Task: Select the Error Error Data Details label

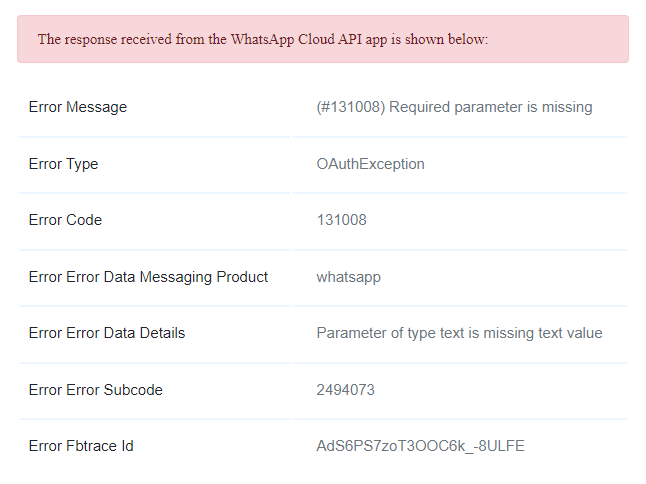Action: click(107, 333)
